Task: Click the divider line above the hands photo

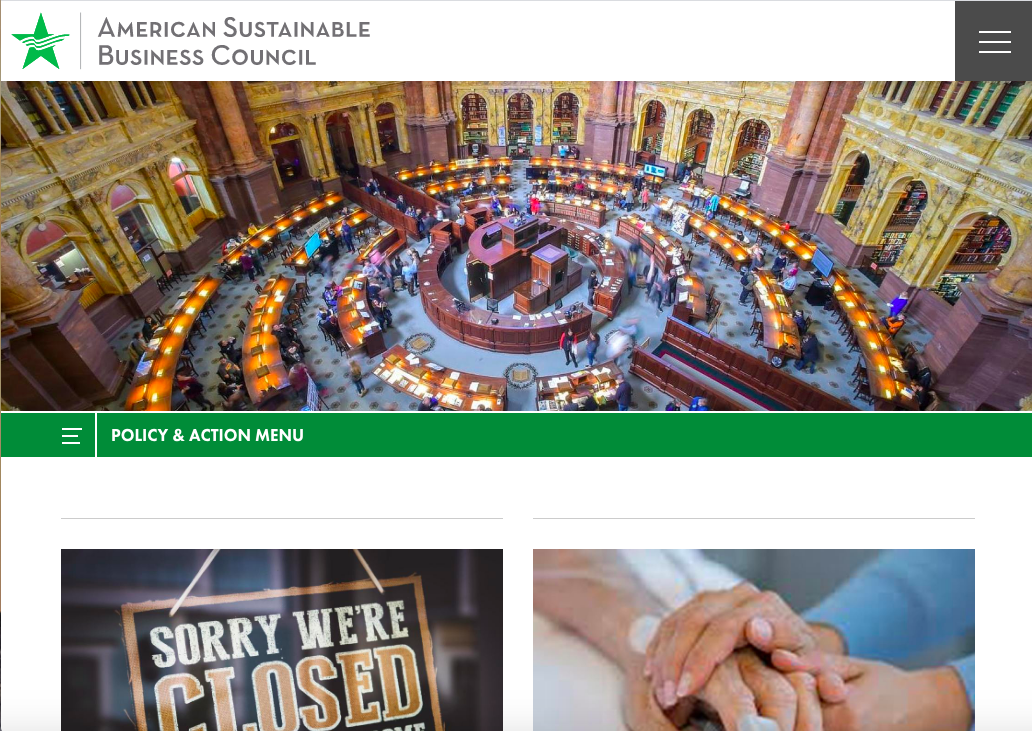Action: [x=754, y=518]
